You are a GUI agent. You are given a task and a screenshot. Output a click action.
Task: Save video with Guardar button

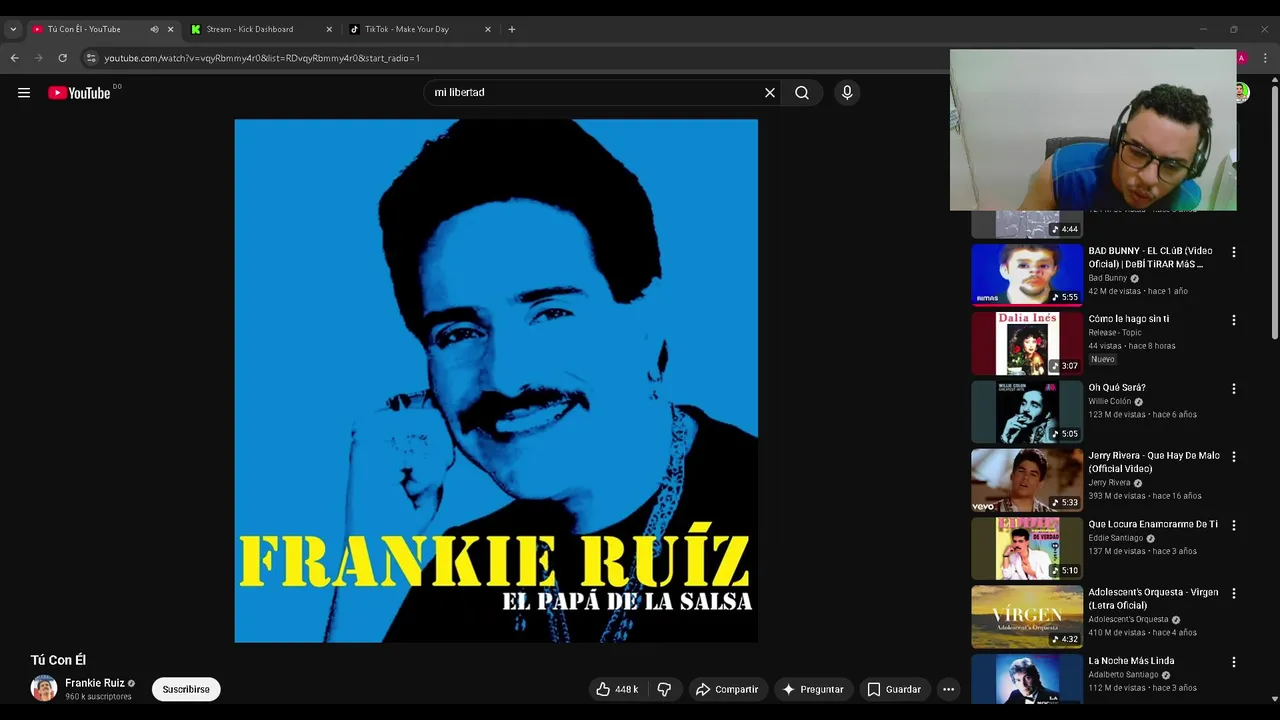[x=894, y=689]
